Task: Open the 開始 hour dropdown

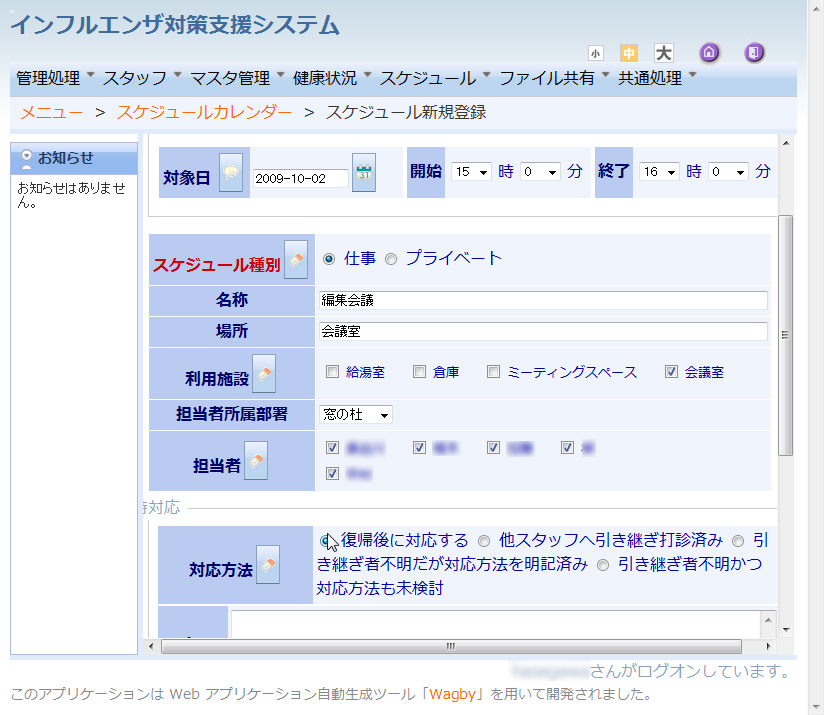Action: (x=470, y=171)
